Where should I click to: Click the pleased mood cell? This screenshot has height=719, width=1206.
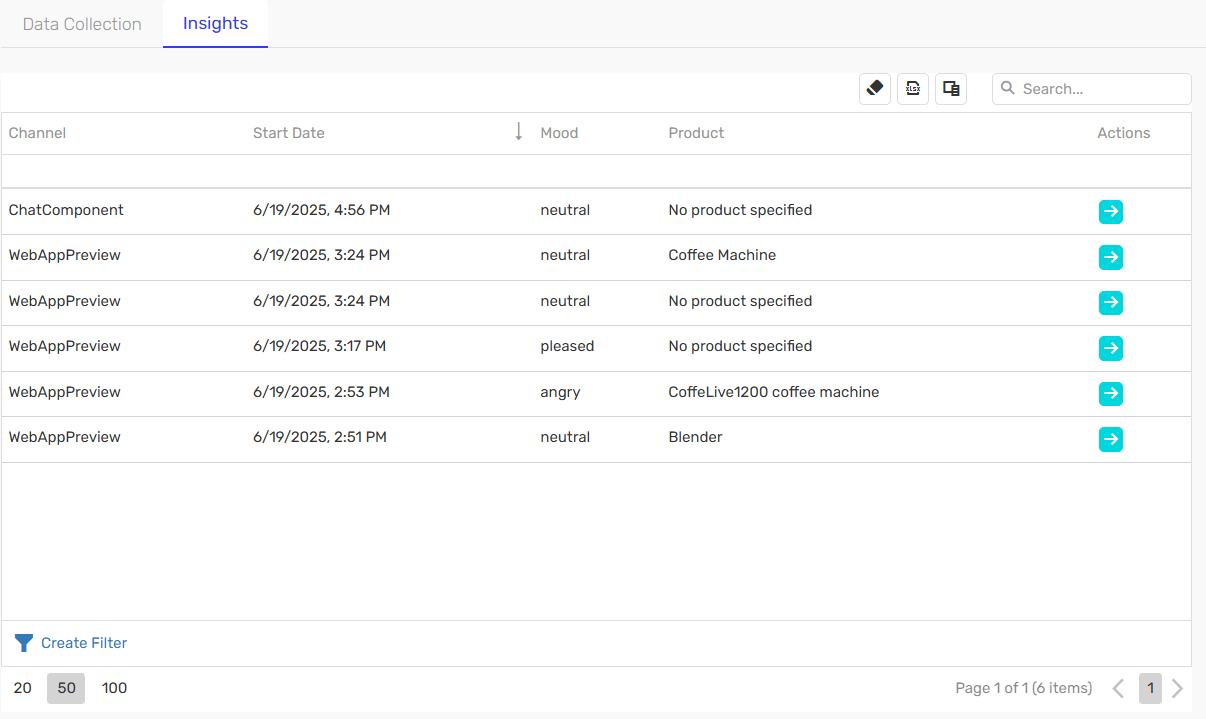(x=567, y=346)
